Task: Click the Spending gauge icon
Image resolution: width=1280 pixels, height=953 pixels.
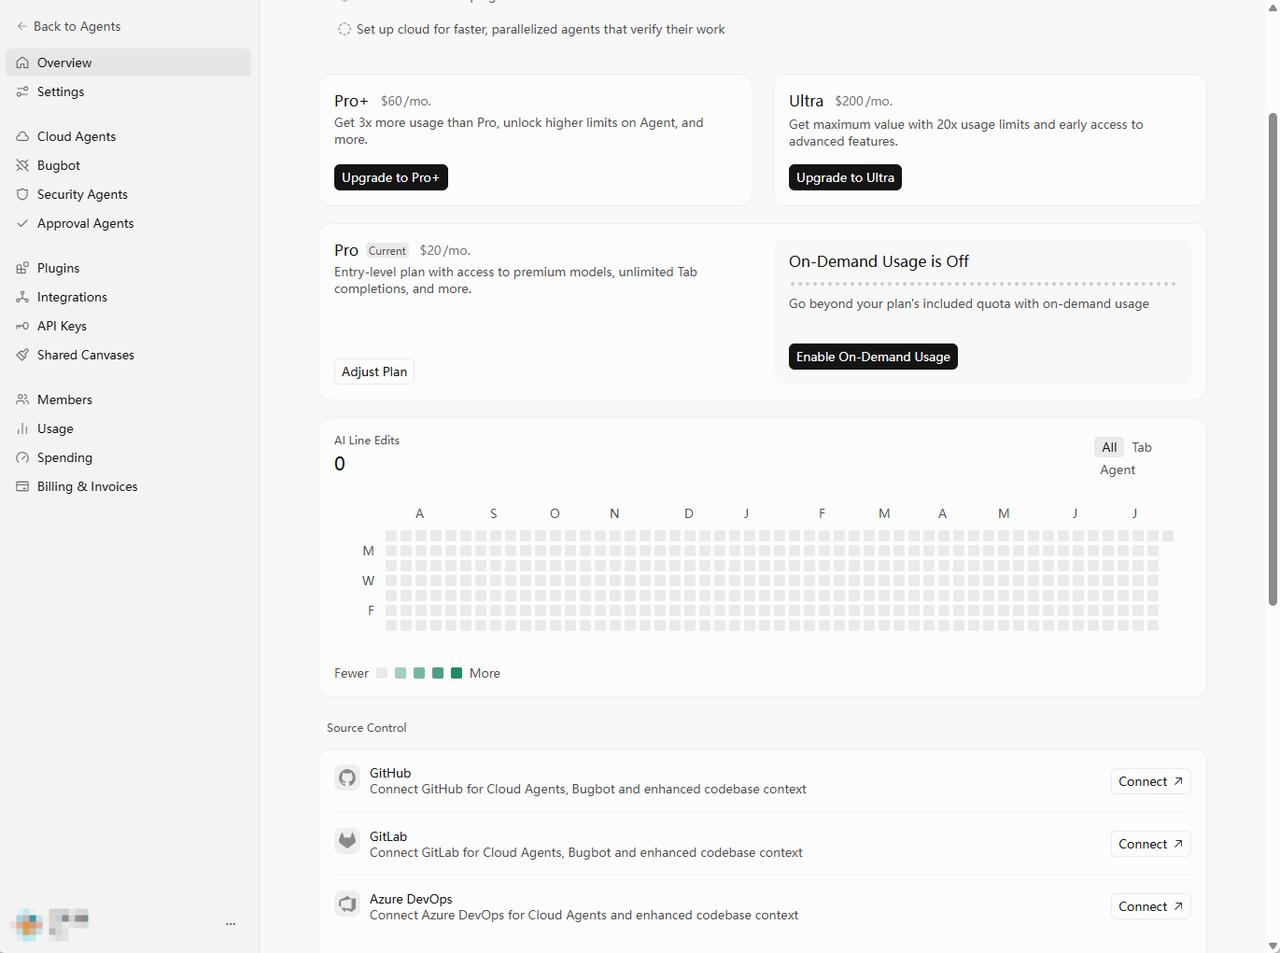Action: pyautogui.click(x=22, y=457)
